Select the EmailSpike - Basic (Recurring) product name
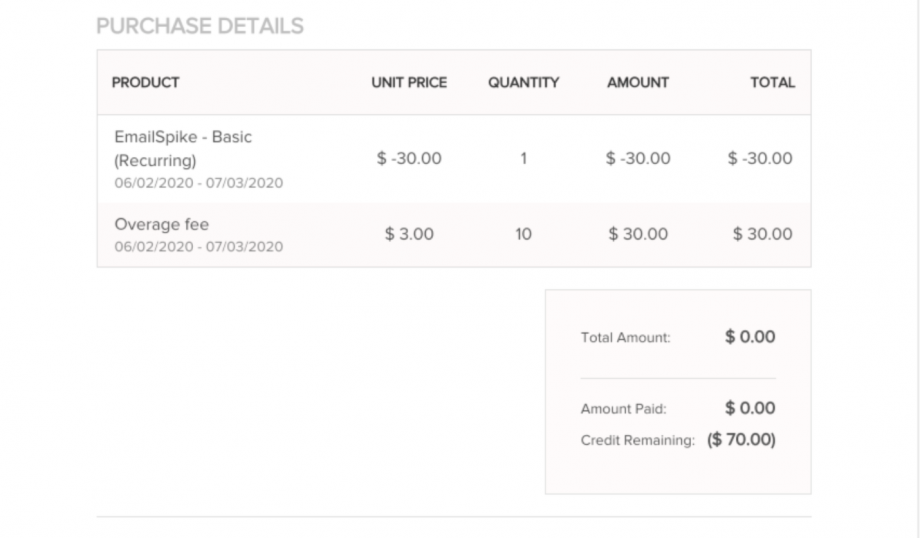This screenshot has height=538, width=920. point(182,148)
